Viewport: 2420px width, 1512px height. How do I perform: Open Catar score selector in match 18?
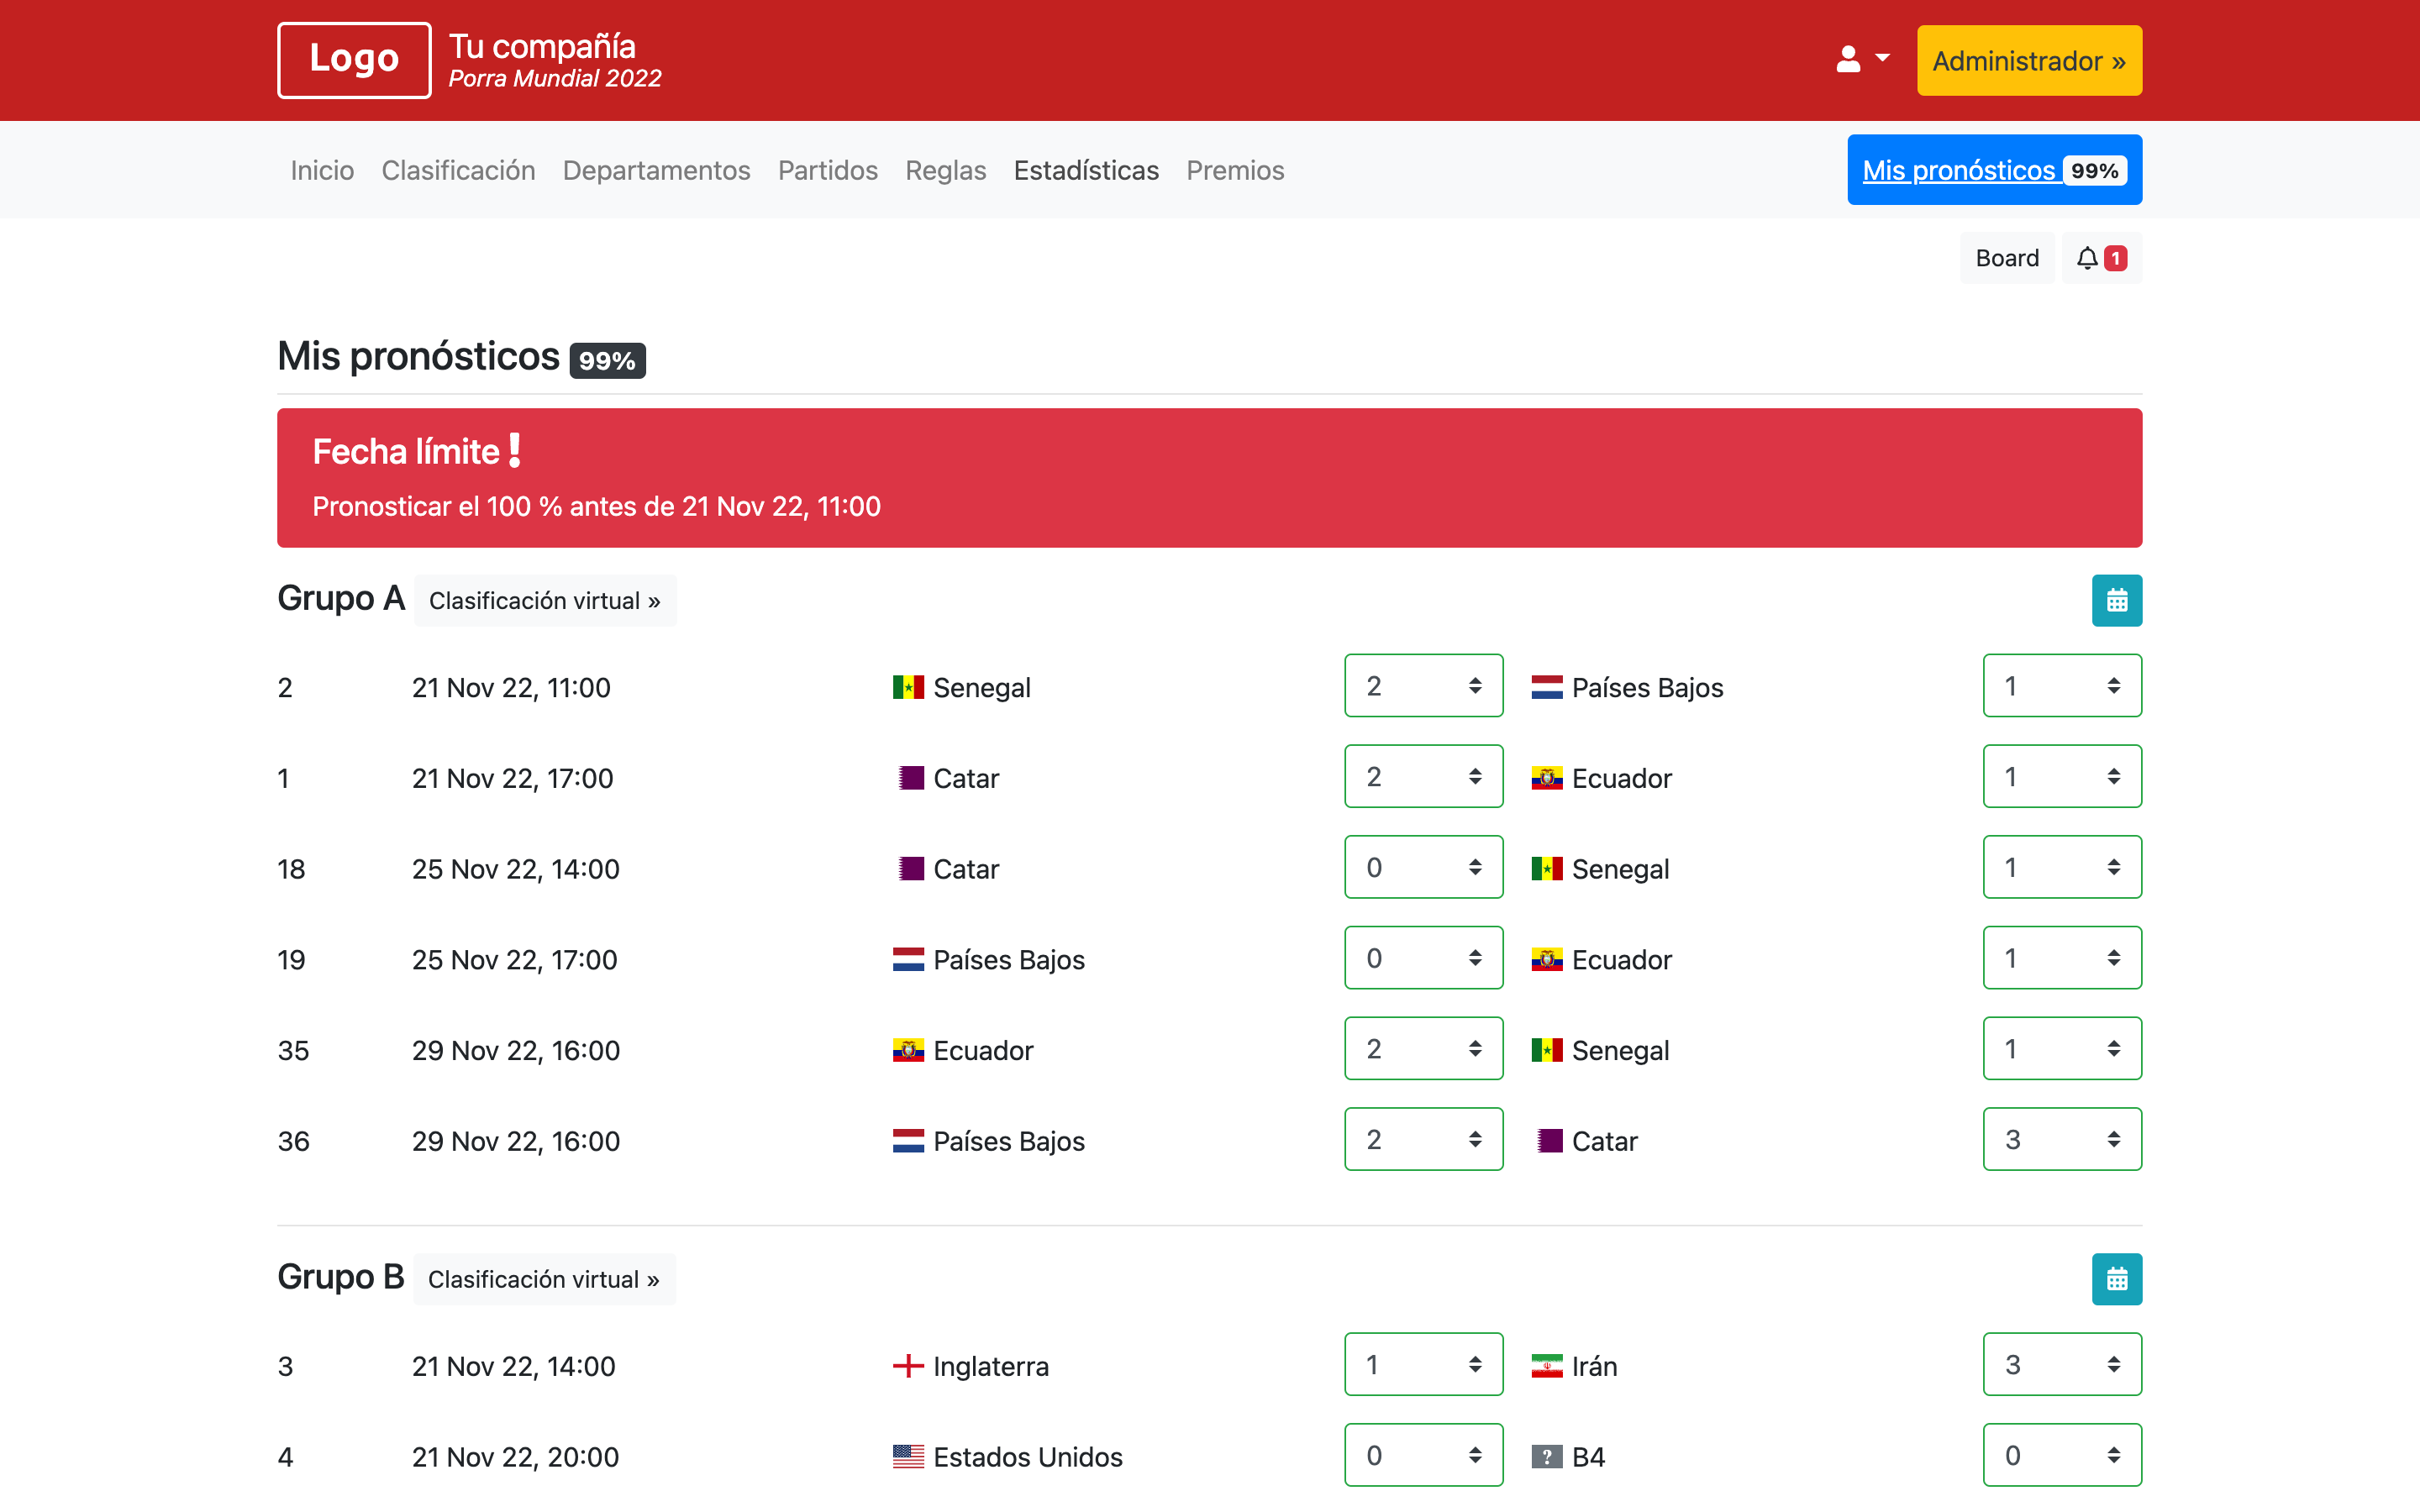[1423, 867]
